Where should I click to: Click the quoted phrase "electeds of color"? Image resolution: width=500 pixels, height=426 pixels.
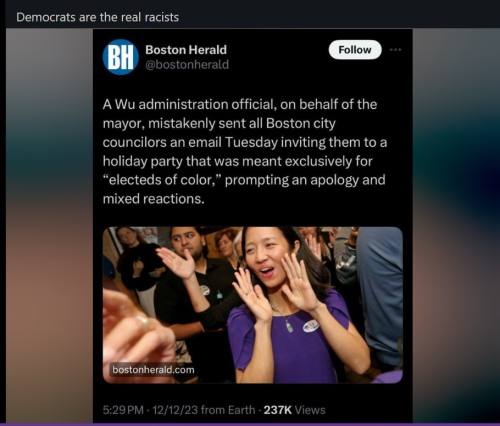pyautogui.click(x=160, y=180)
